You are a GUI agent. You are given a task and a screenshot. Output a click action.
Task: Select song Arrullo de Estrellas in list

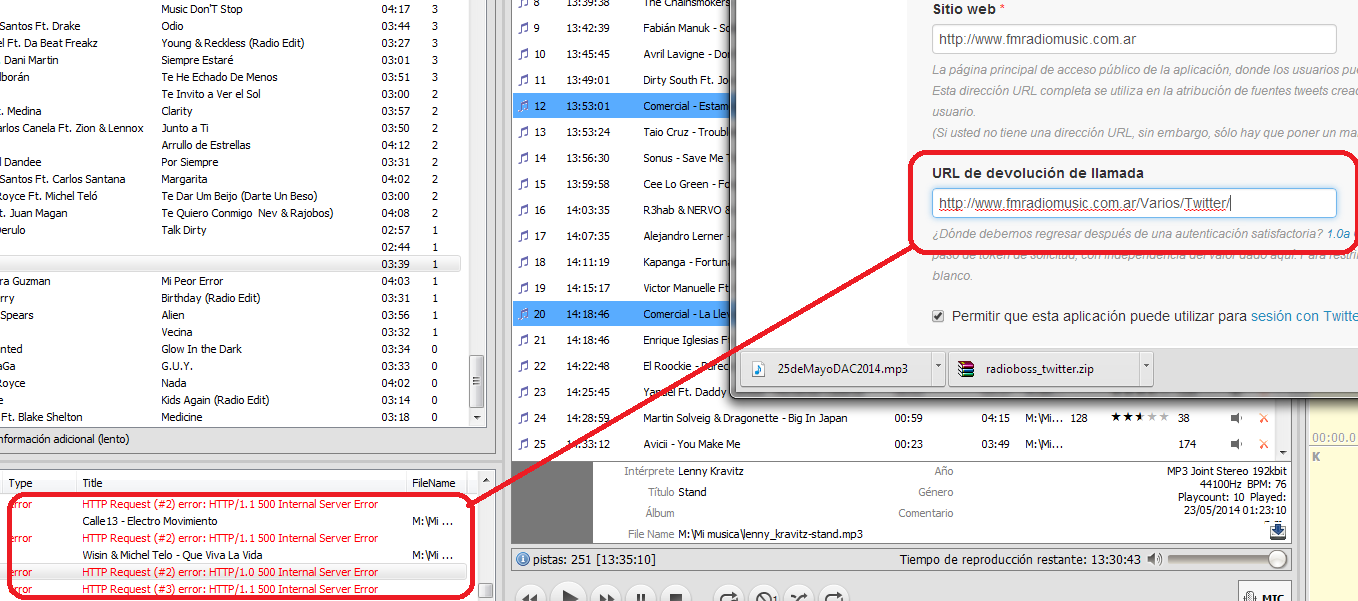tap(205, 145)
